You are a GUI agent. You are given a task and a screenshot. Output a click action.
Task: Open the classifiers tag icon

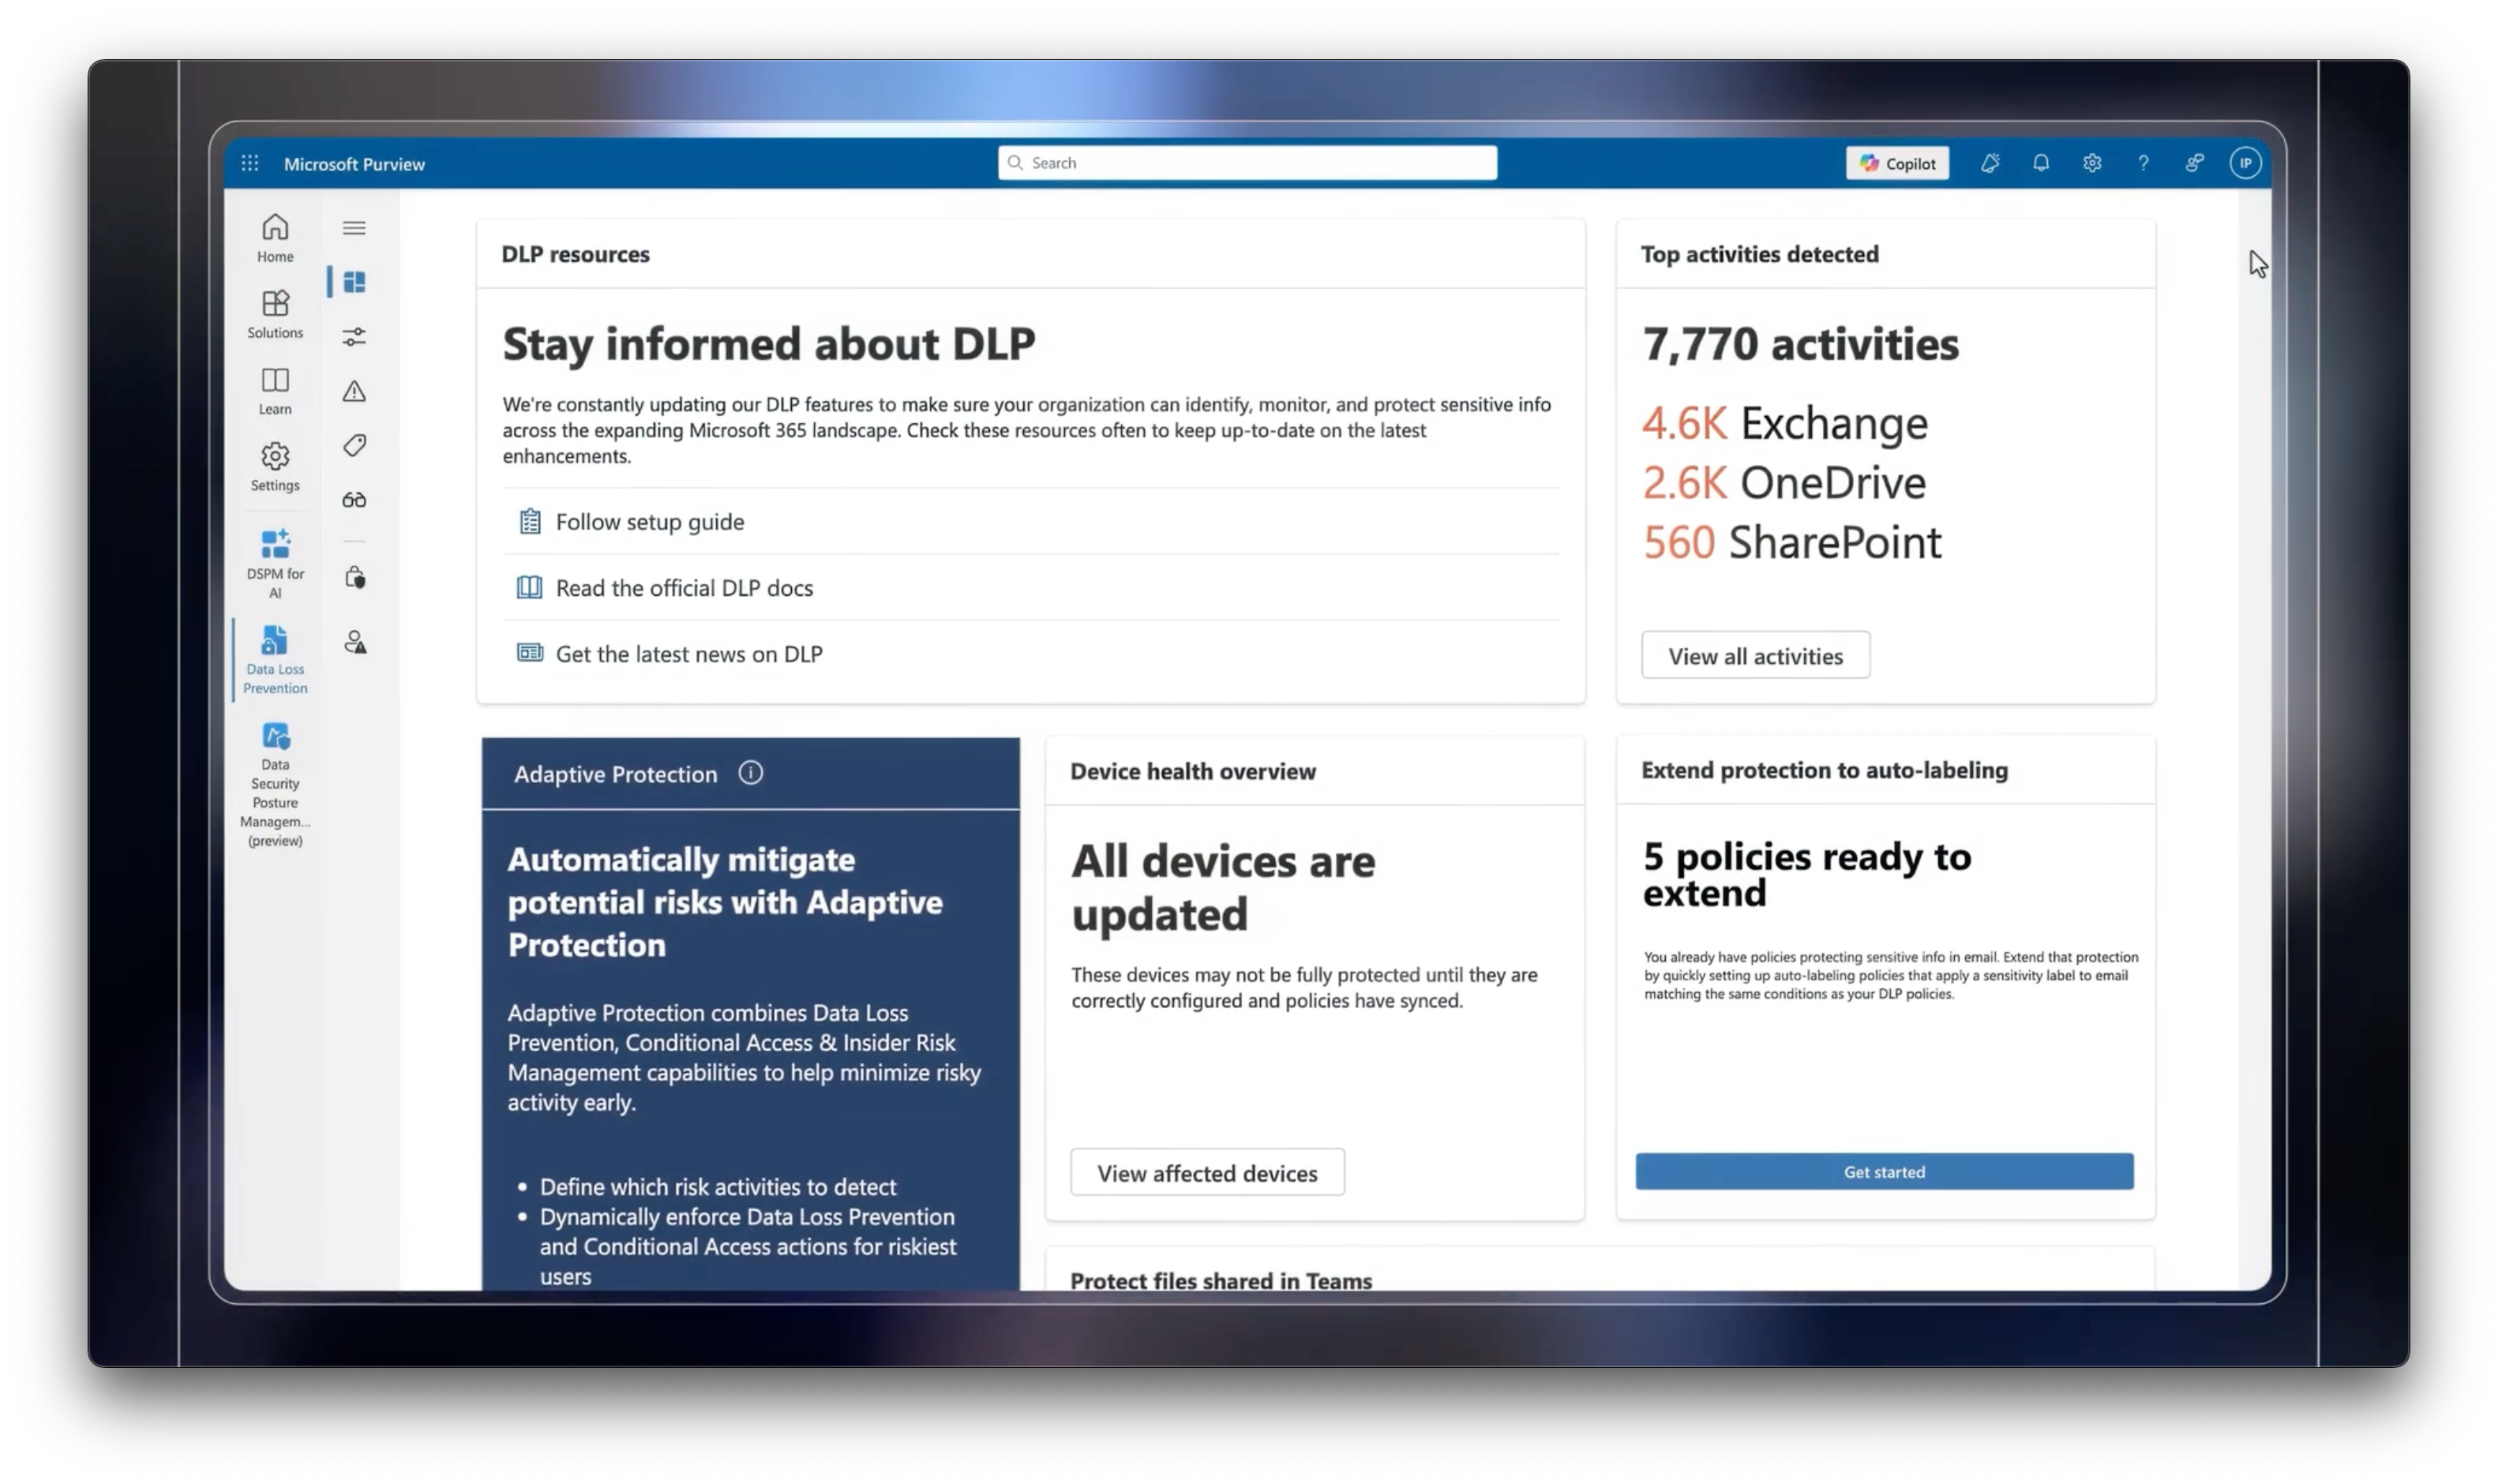[354, 445]
